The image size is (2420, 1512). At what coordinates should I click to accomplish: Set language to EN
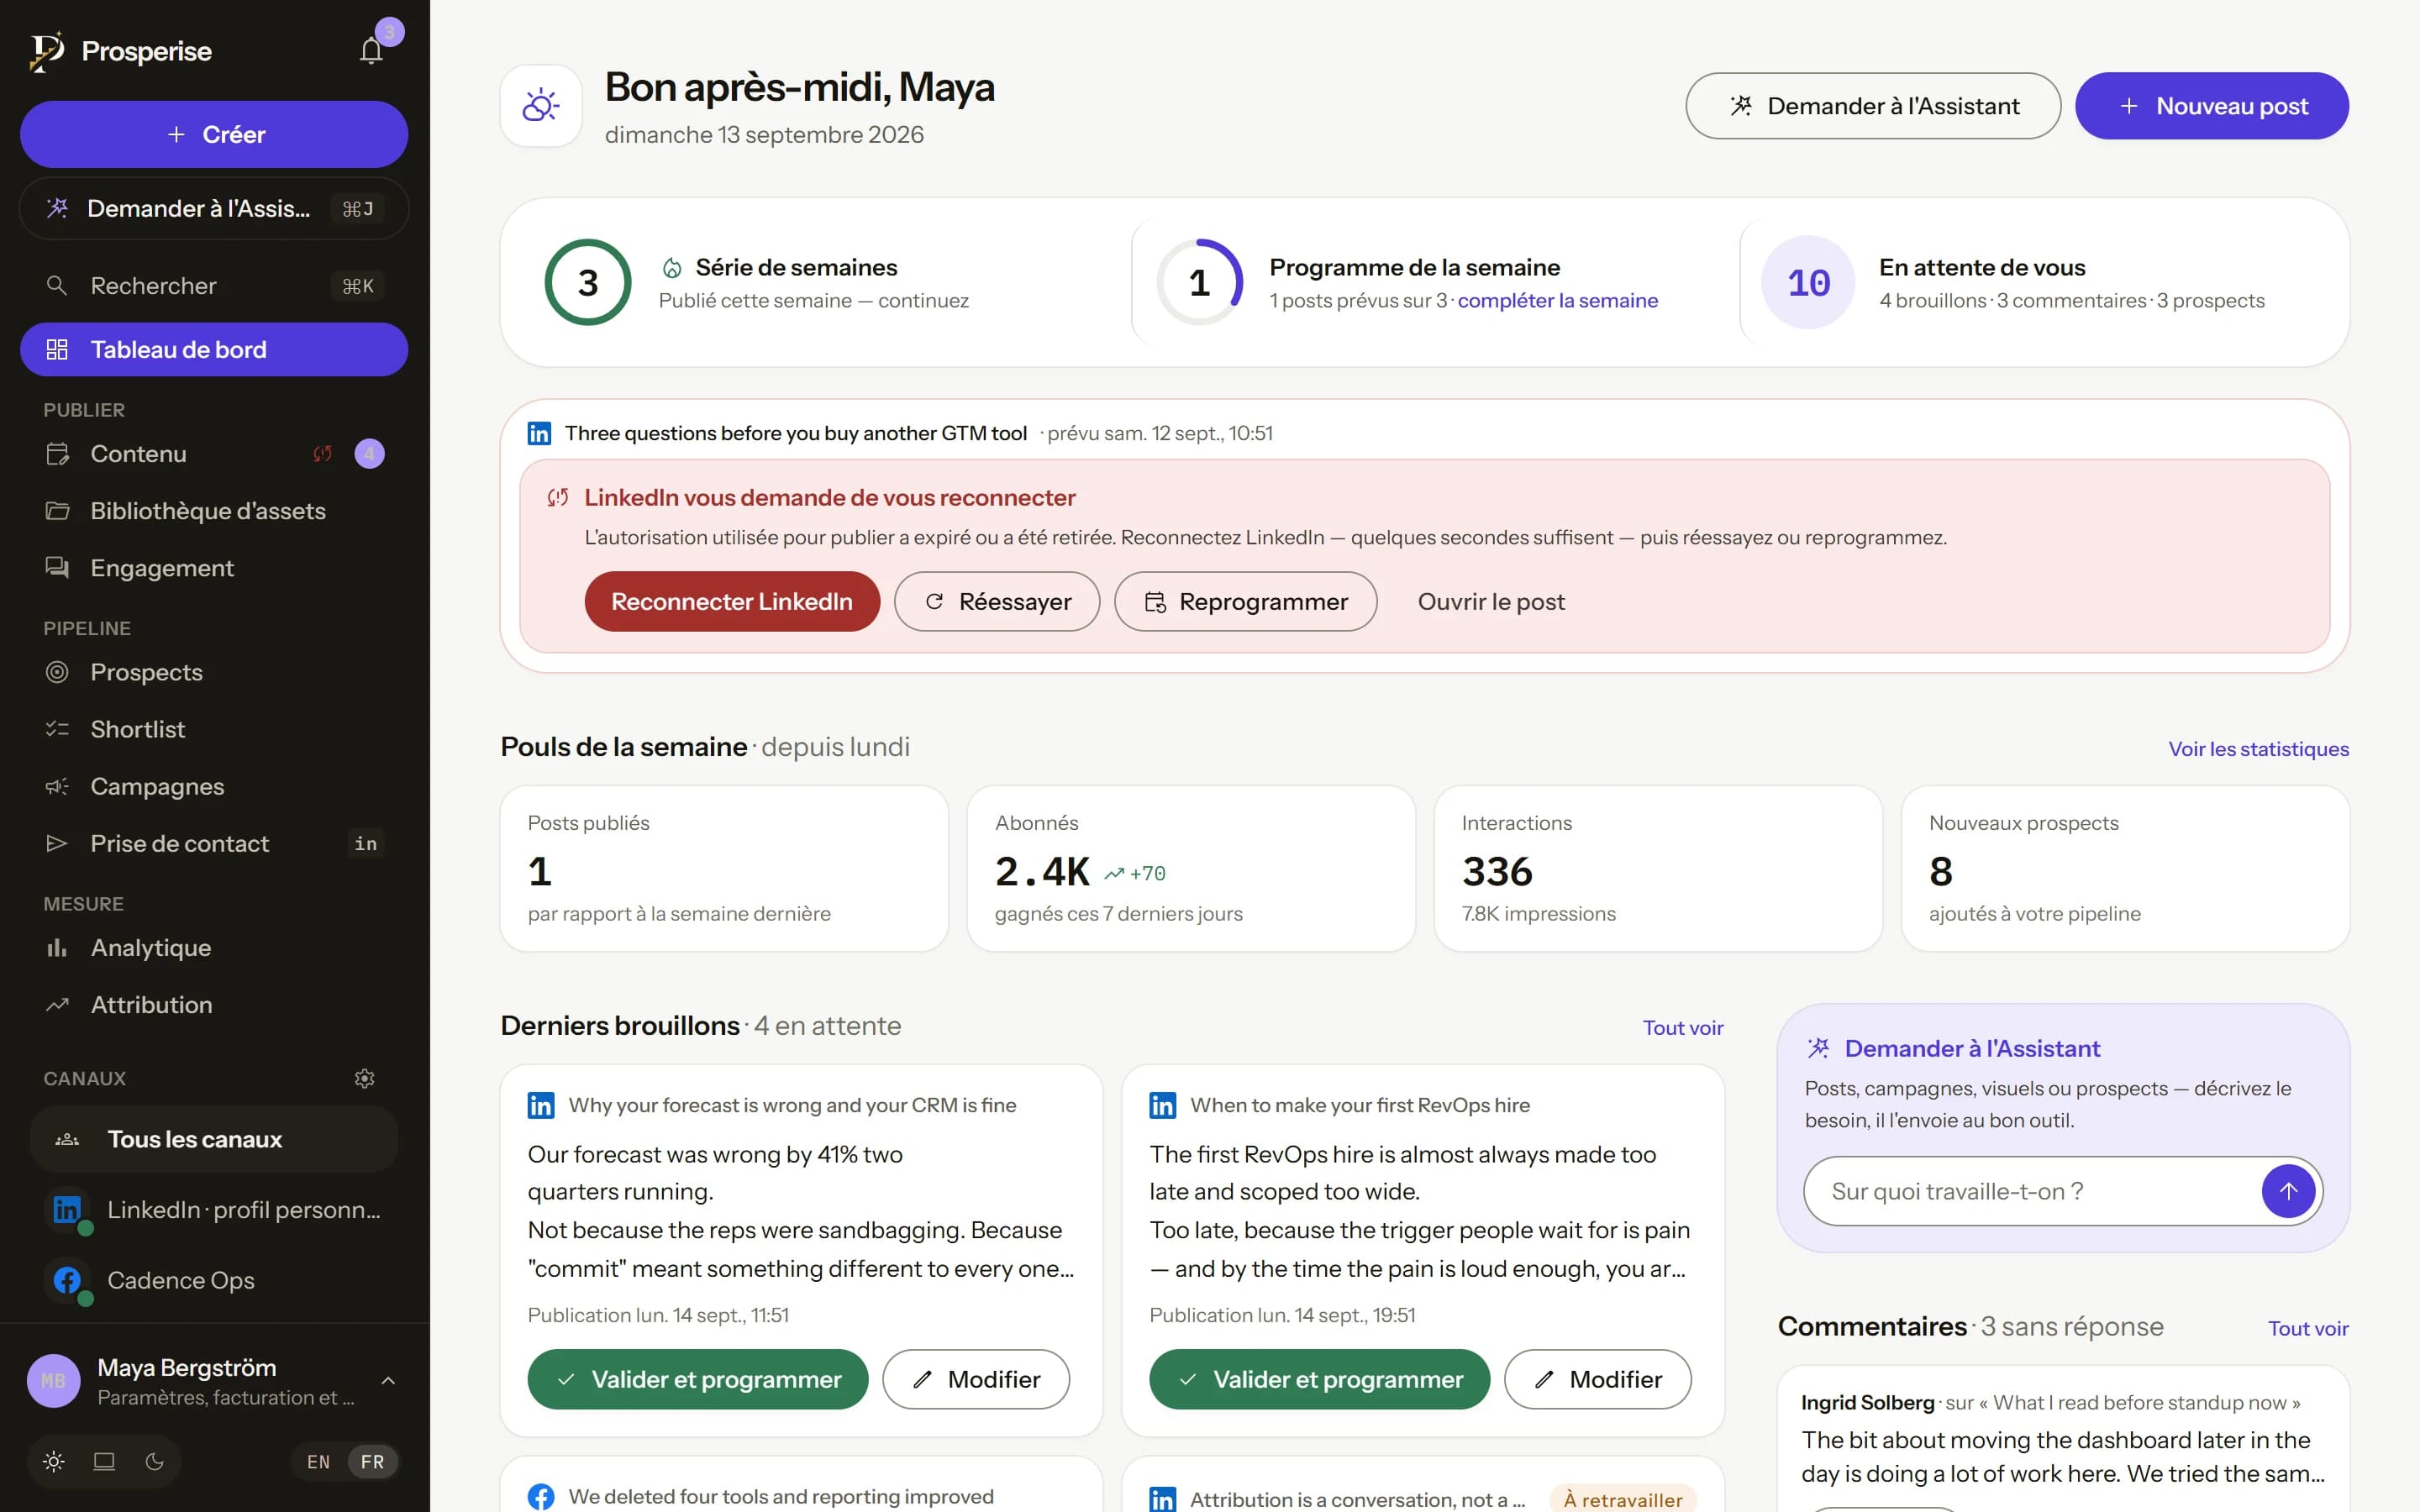tap(319, 1461)
